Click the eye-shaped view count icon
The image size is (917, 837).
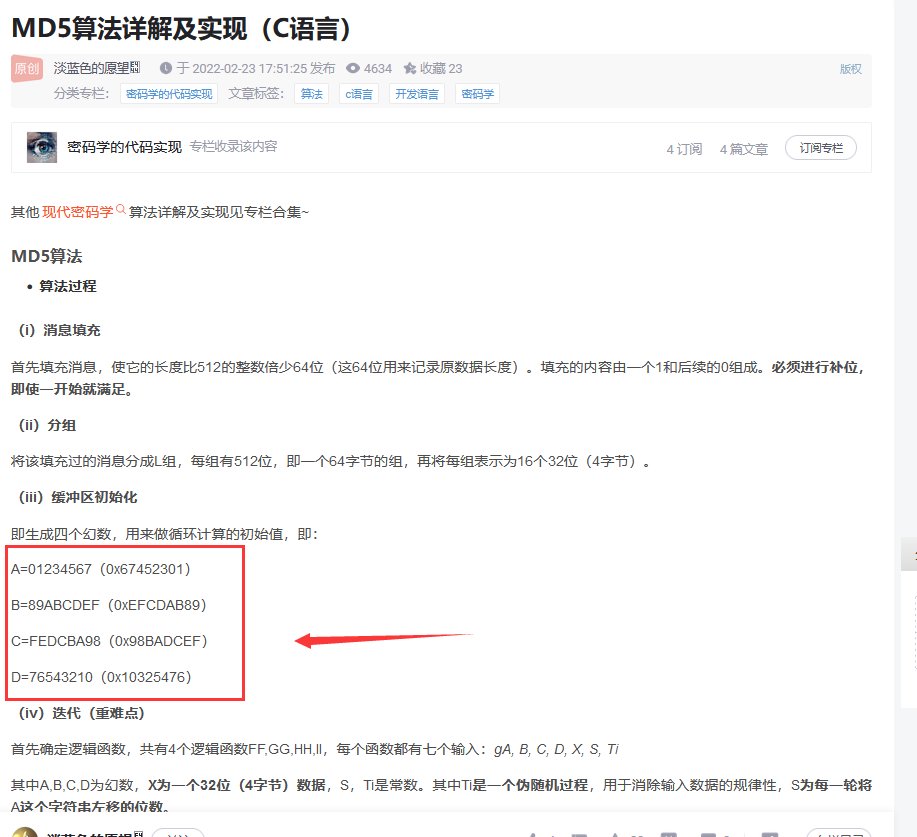[353, 69]
